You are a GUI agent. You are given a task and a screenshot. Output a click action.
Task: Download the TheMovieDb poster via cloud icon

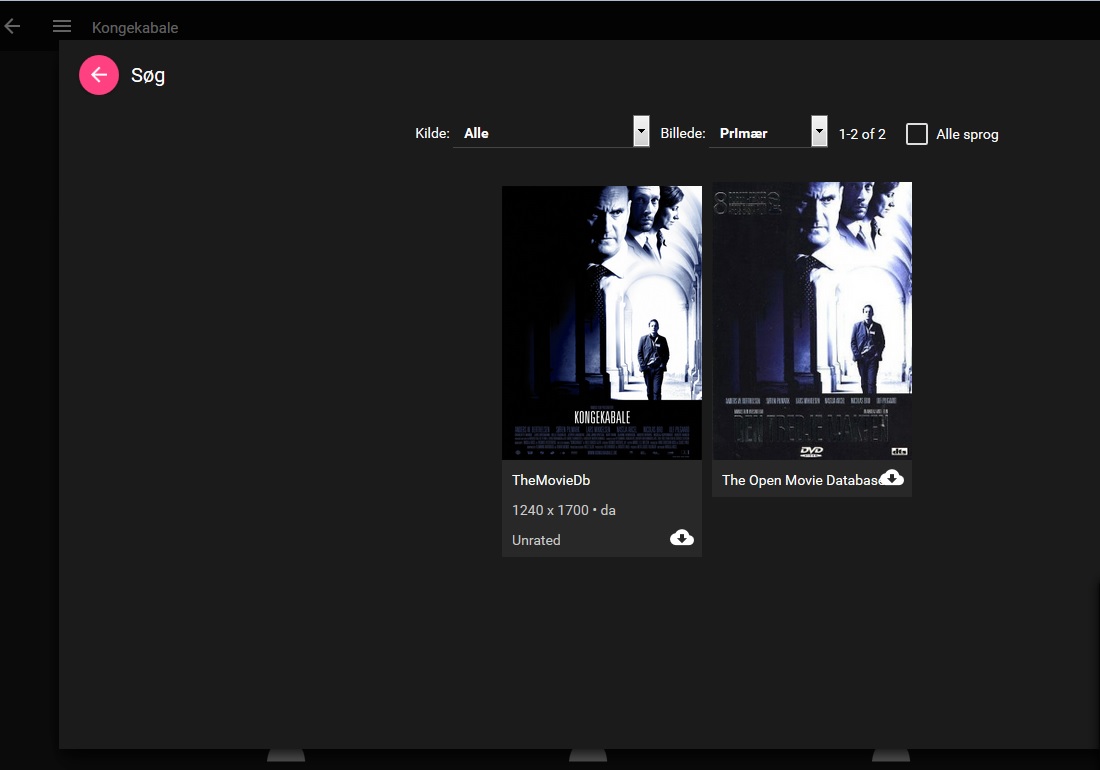(x=681, y=538)
